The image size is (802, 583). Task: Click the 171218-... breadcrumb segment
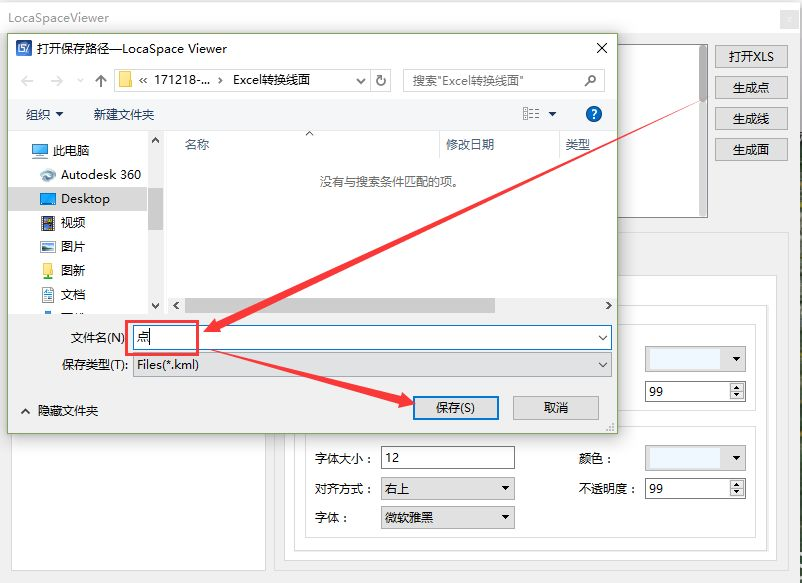coord(182,80)
